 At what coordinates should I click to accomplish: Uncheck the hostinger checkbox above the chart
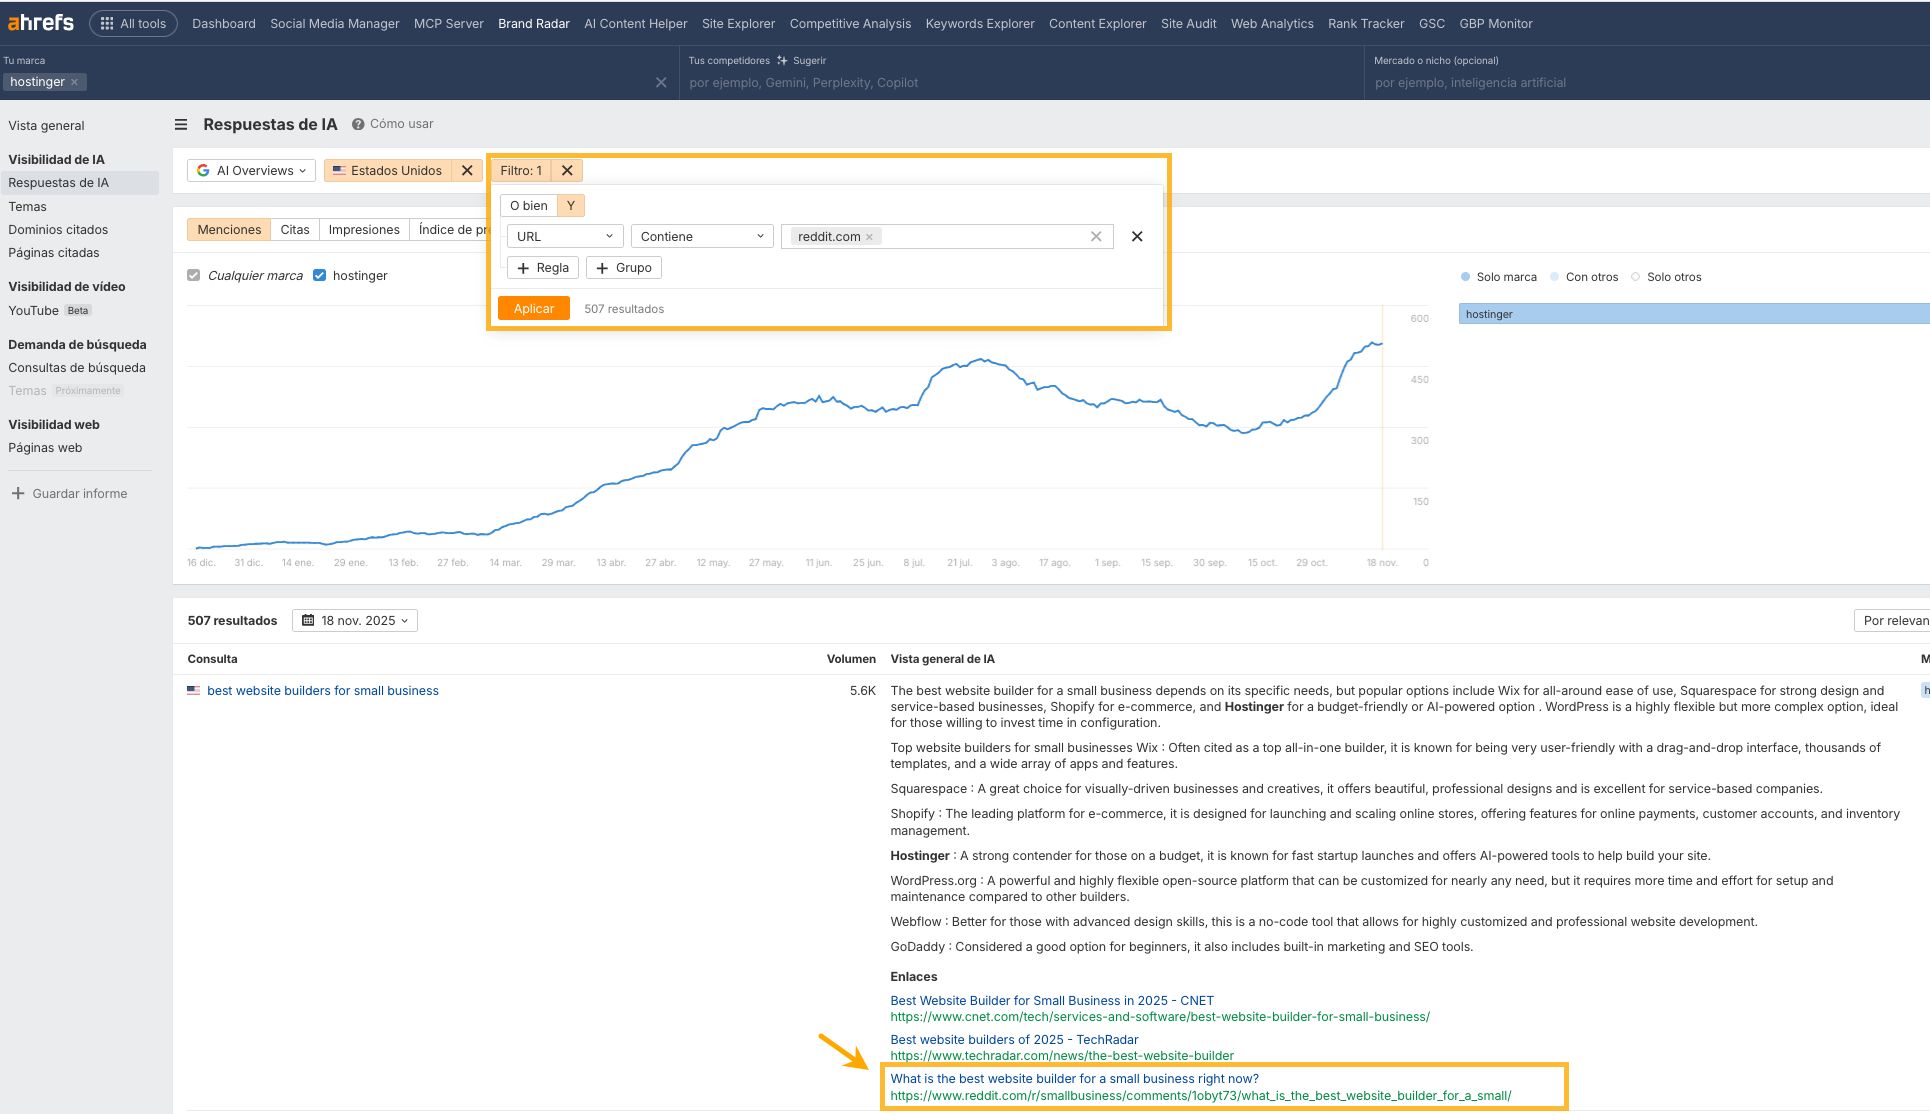click(320, 275)
